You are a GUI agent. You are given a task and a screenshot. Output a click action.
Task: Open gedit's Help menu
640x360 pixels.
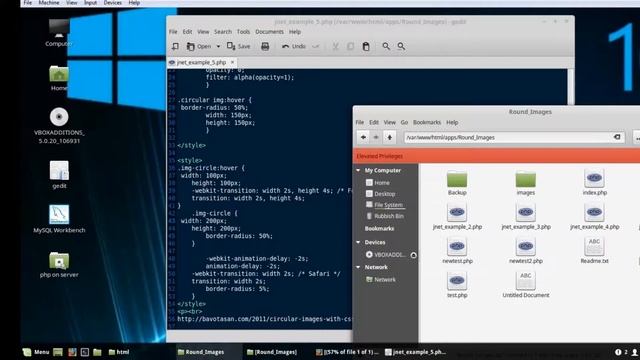click(x=295, y=31)
